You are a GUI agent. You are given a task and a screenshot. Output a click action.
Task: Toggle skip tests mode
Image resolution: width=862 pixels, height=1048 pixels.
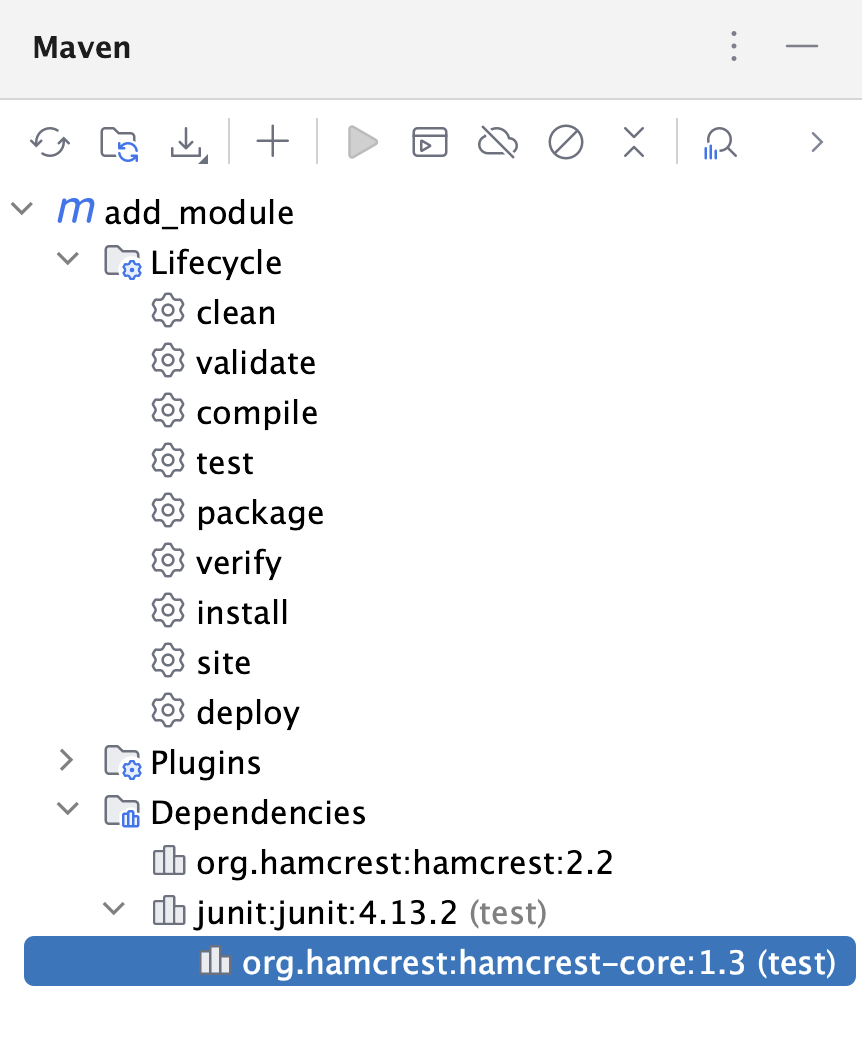(565, 142)
